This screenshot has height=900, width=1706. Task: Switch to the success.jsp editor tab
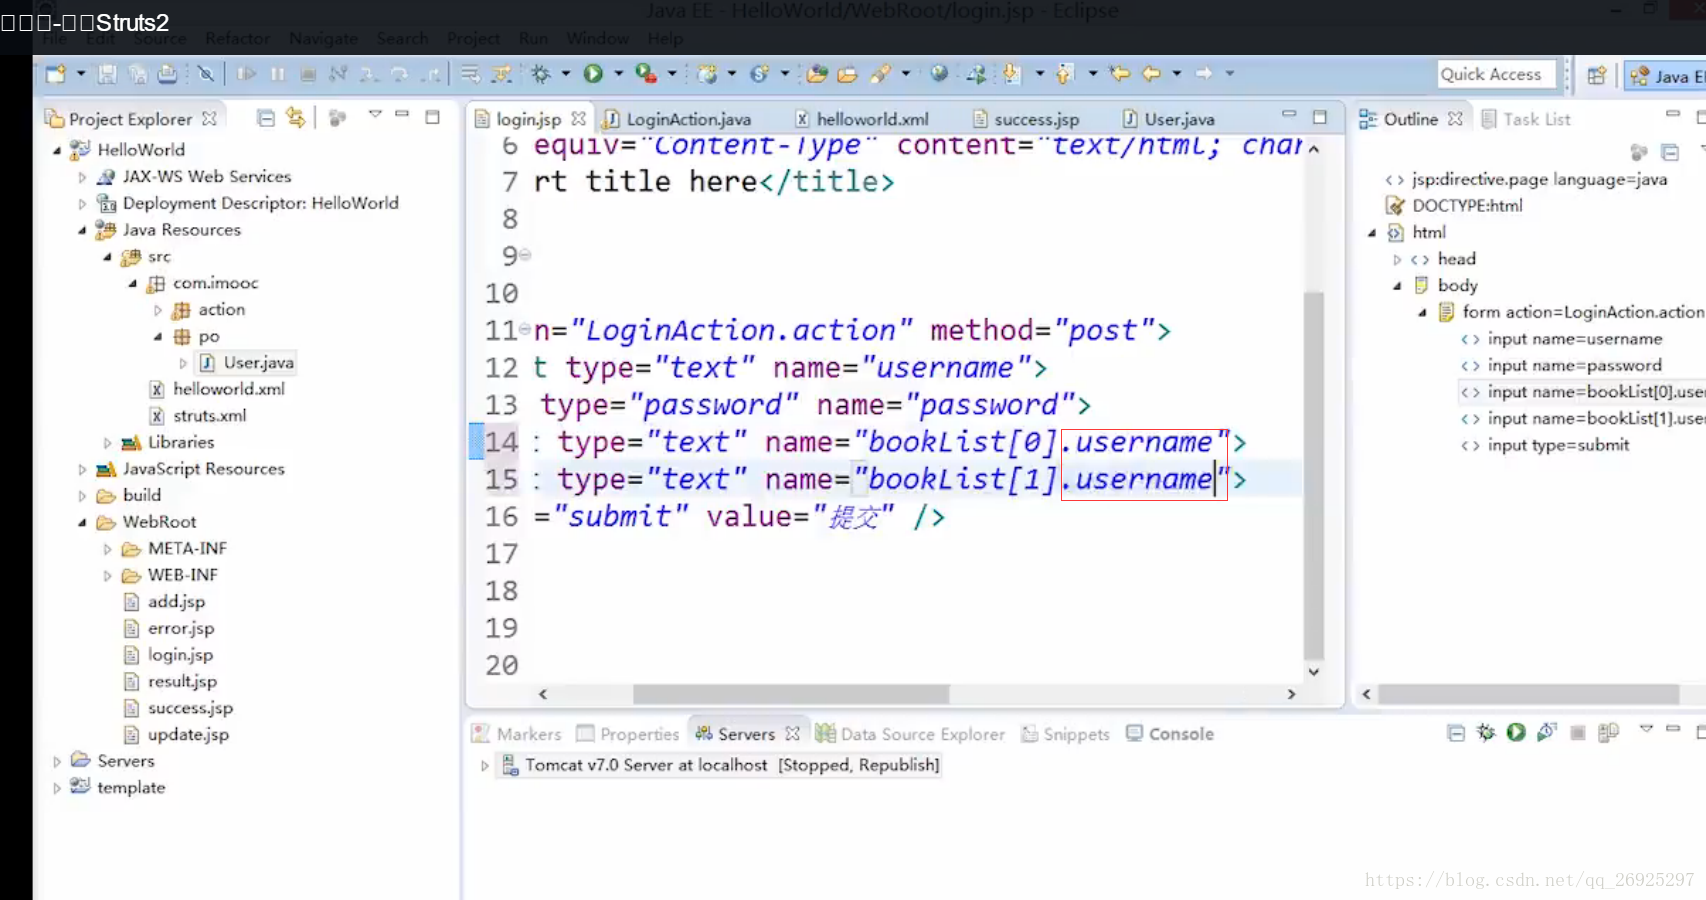pyautogui.click(x=1026, y=119)
